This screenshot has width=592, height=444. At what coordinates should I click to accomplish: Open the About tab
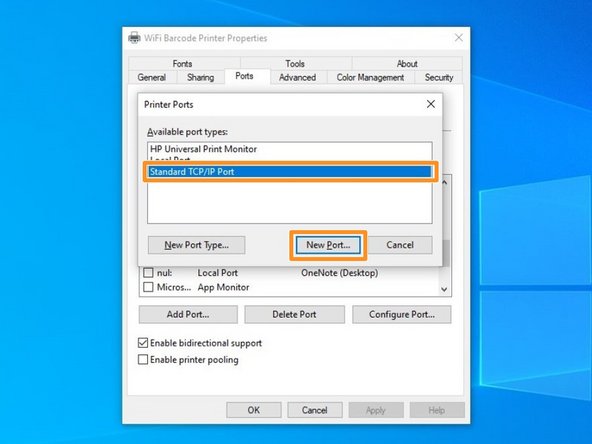point(407,63)
